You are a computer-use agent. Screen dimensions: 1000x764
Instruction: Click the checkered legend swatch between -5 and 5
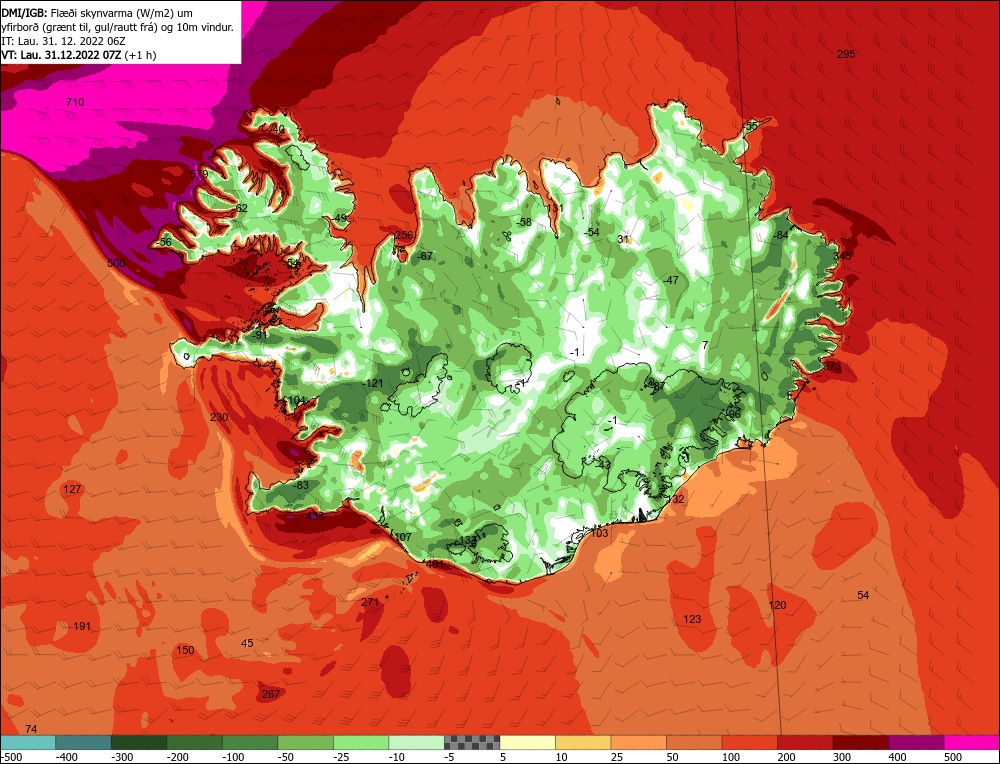pyautogui.click(x=472, y=743)
